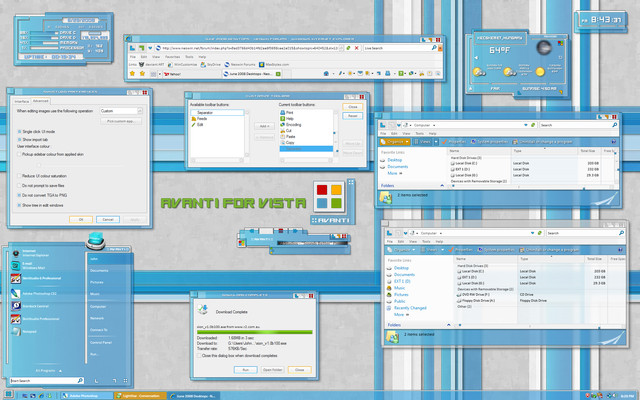The image size is (640, 400).
Task: Expand All Programs in Start menu
Action: click(48, 371)
